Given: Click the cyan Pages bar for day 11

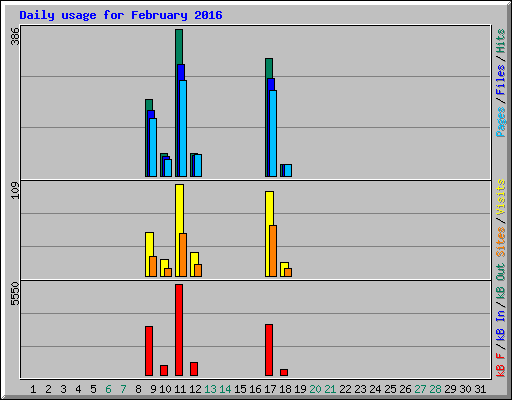Looking at the screenshot, I should (183, 128).
